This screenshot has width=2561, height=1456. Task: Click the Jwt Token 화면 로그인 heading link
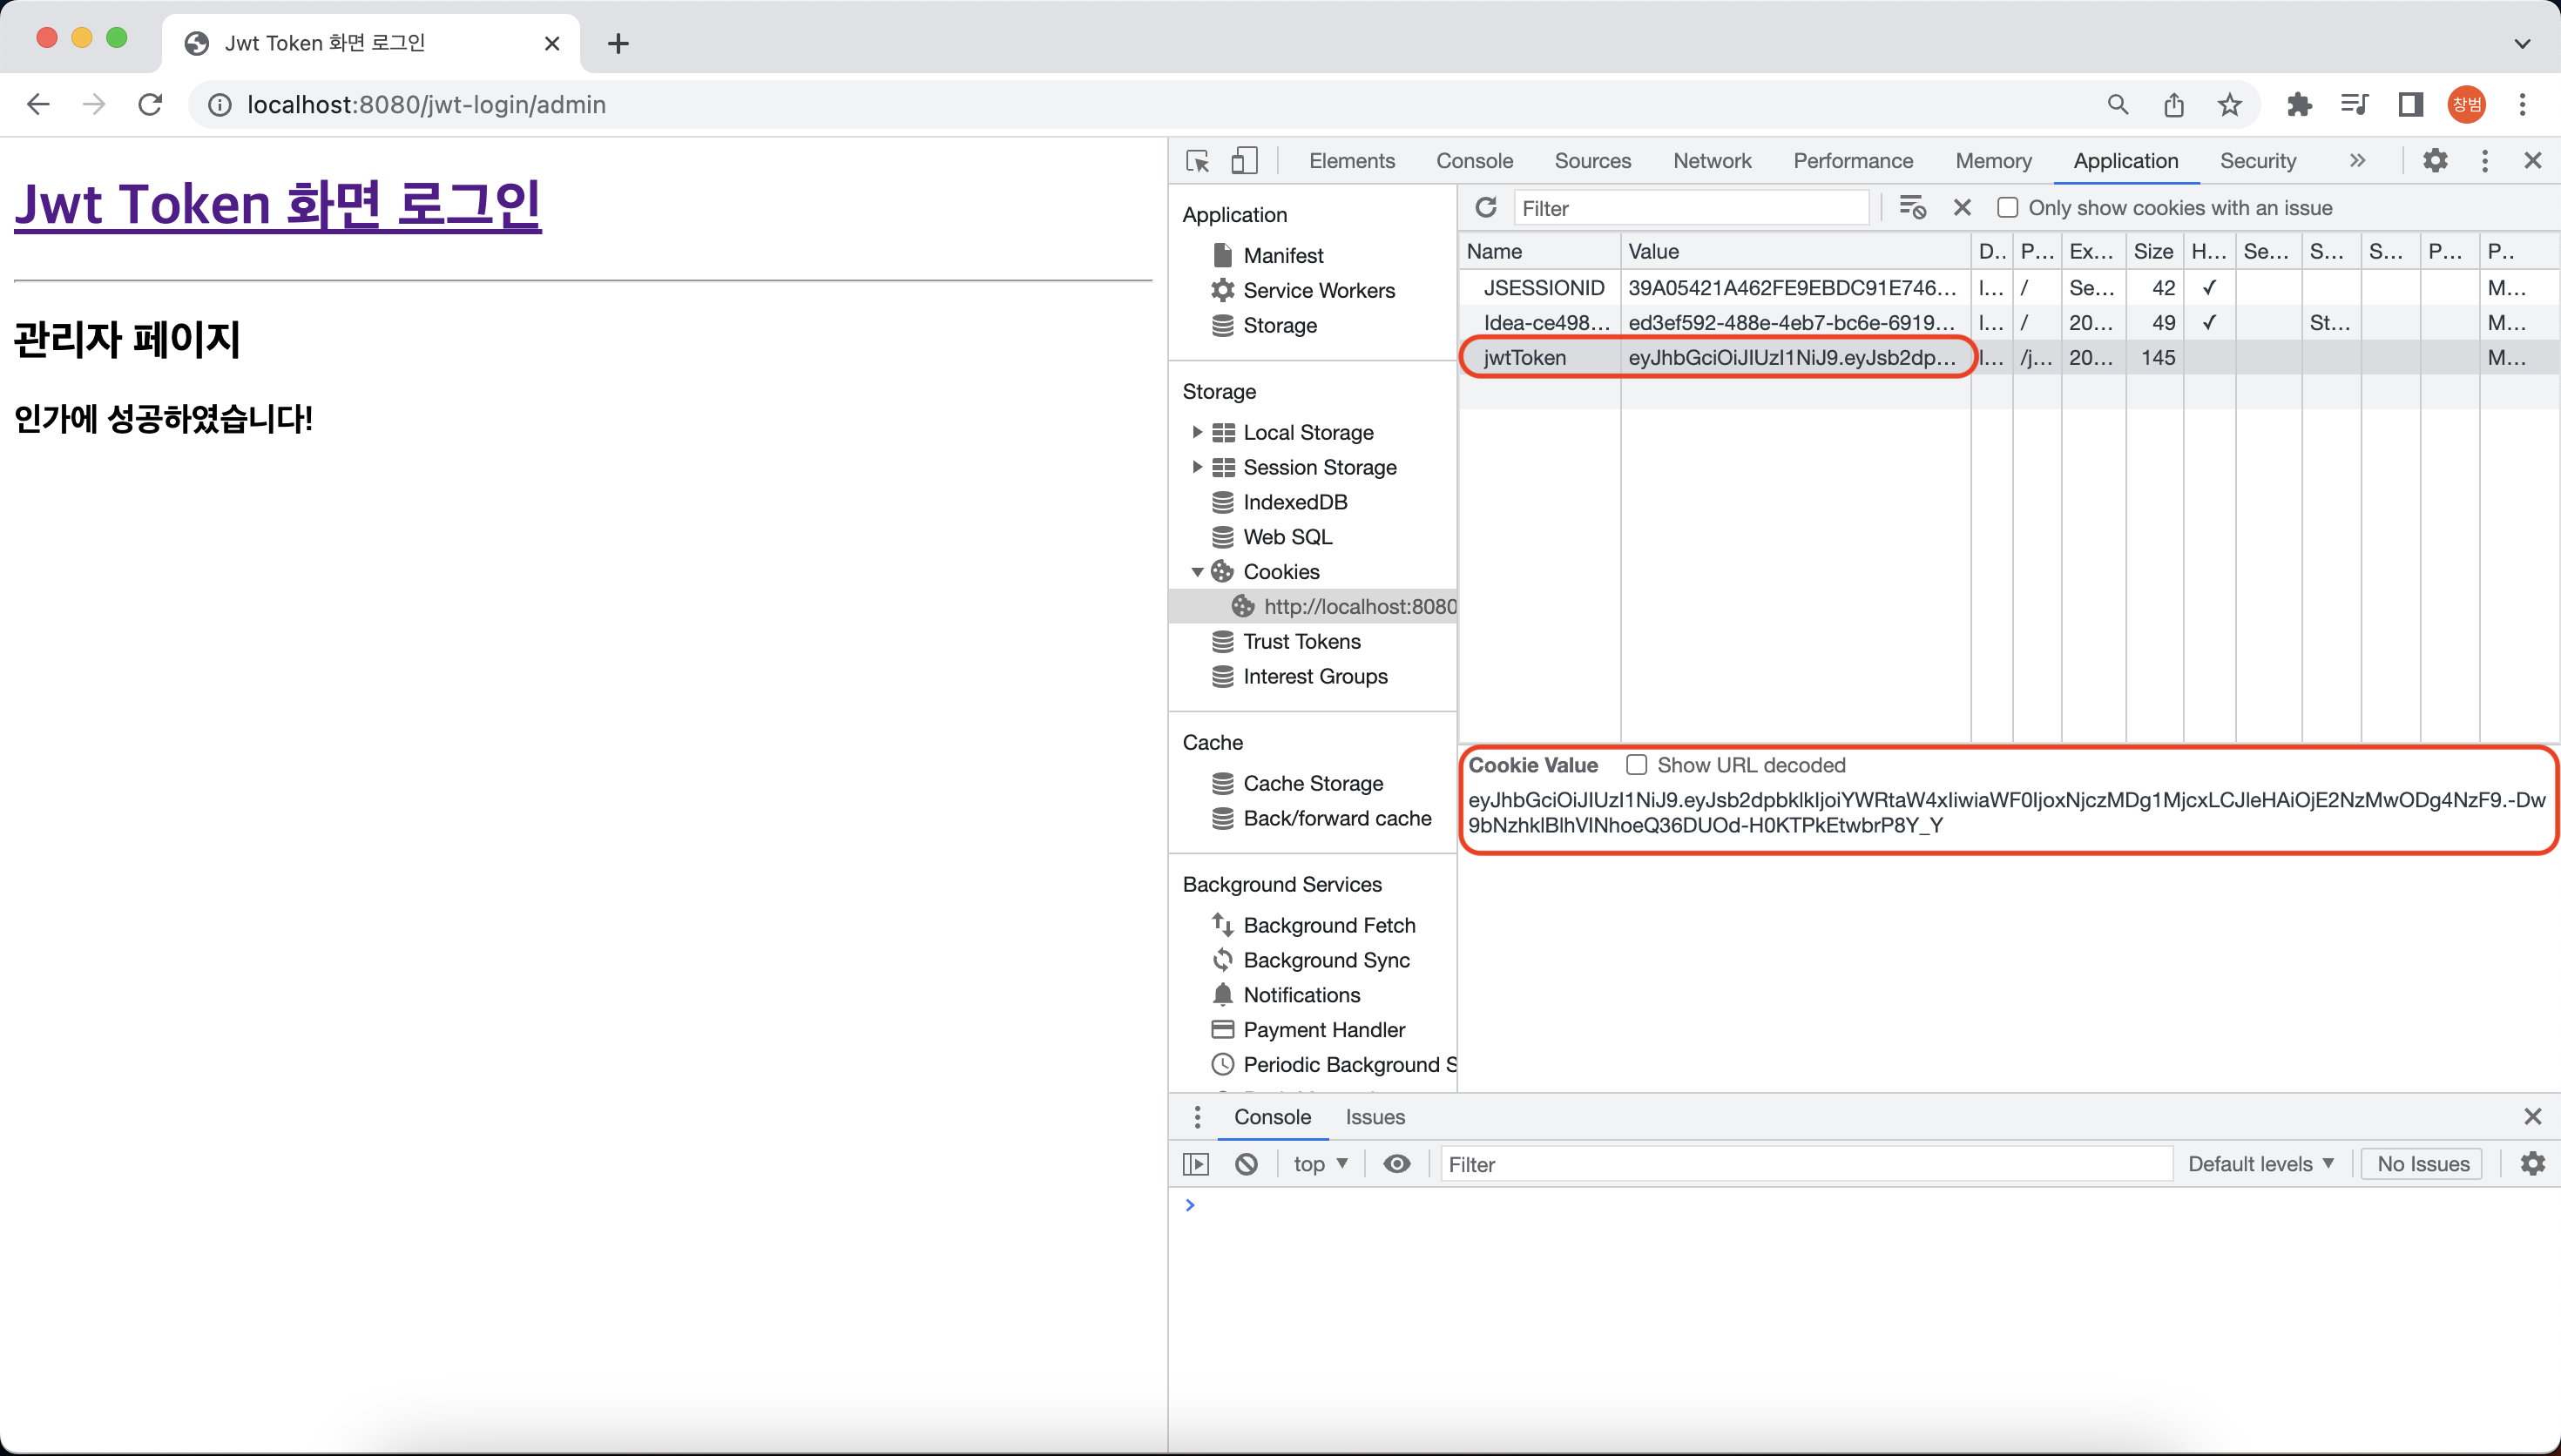278,205
